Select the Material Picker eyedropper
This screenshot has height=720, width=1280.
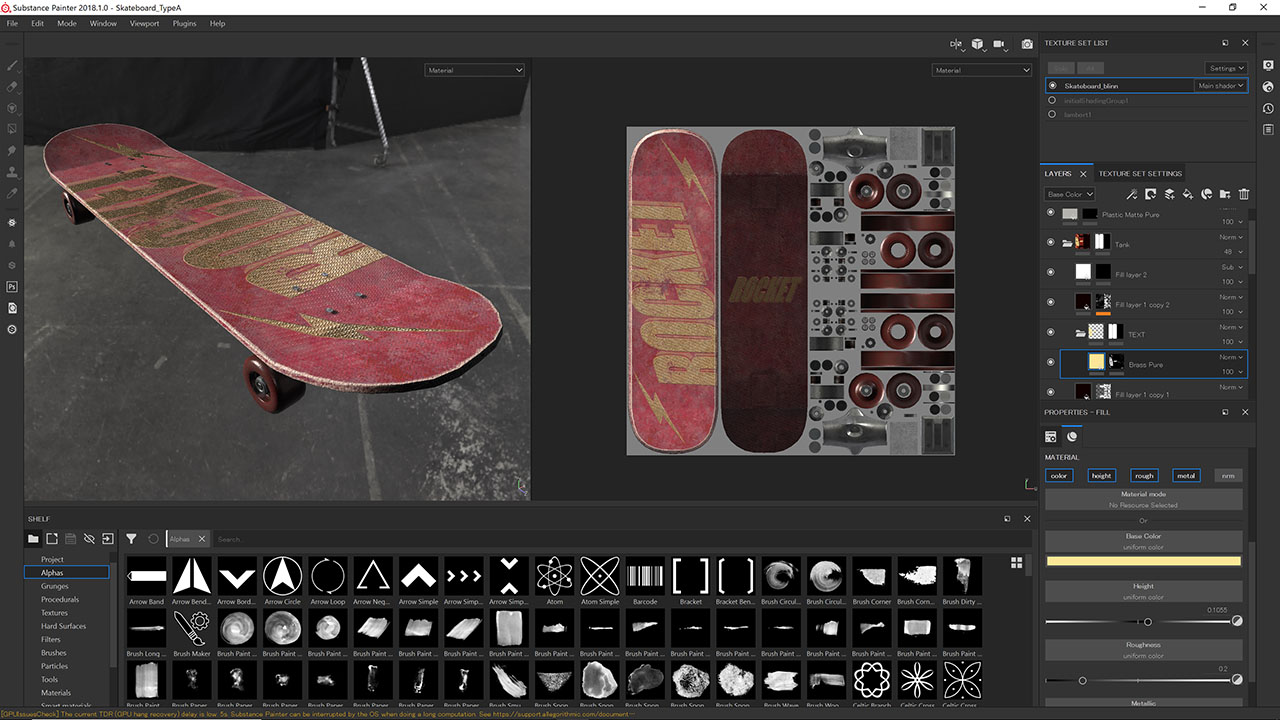12,192
